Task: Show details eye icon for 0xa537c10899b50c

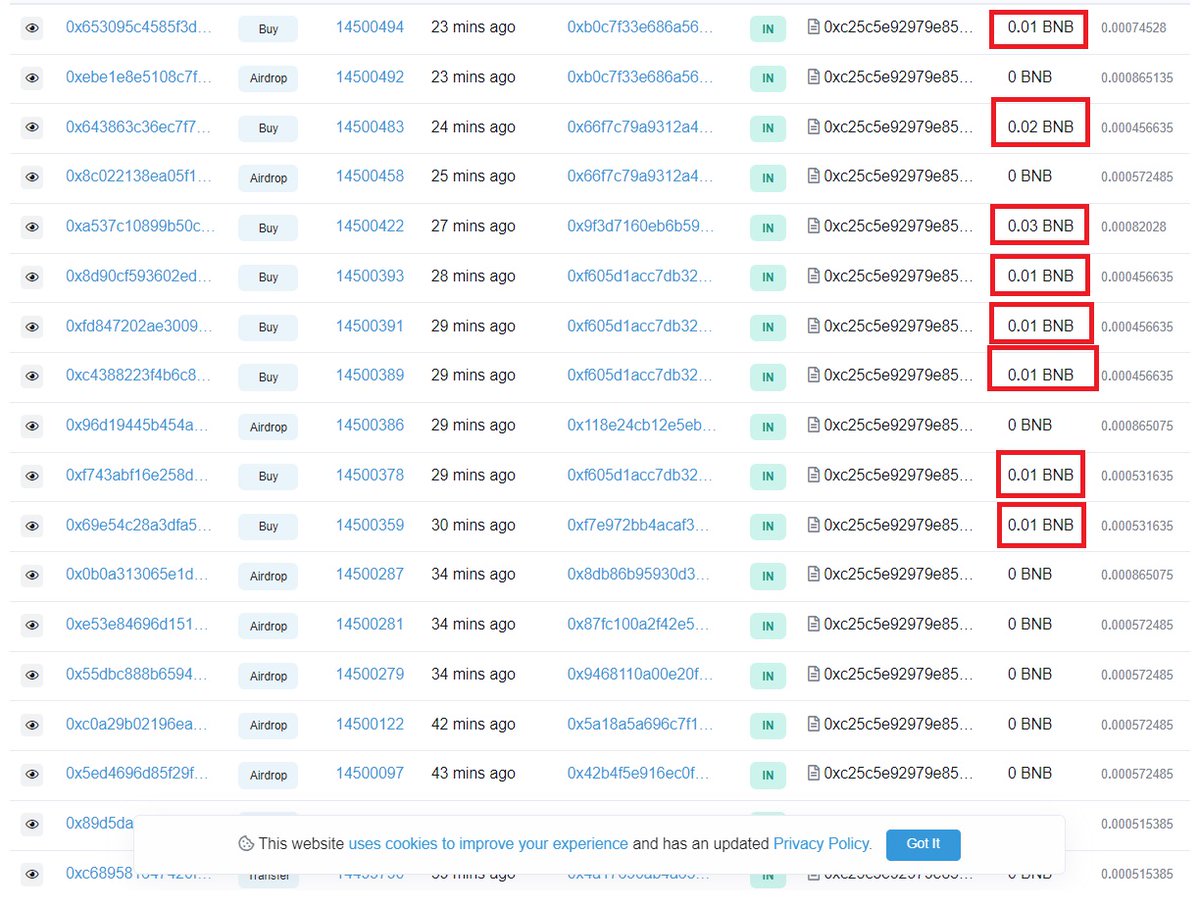Action: click(x=32, y=227)
